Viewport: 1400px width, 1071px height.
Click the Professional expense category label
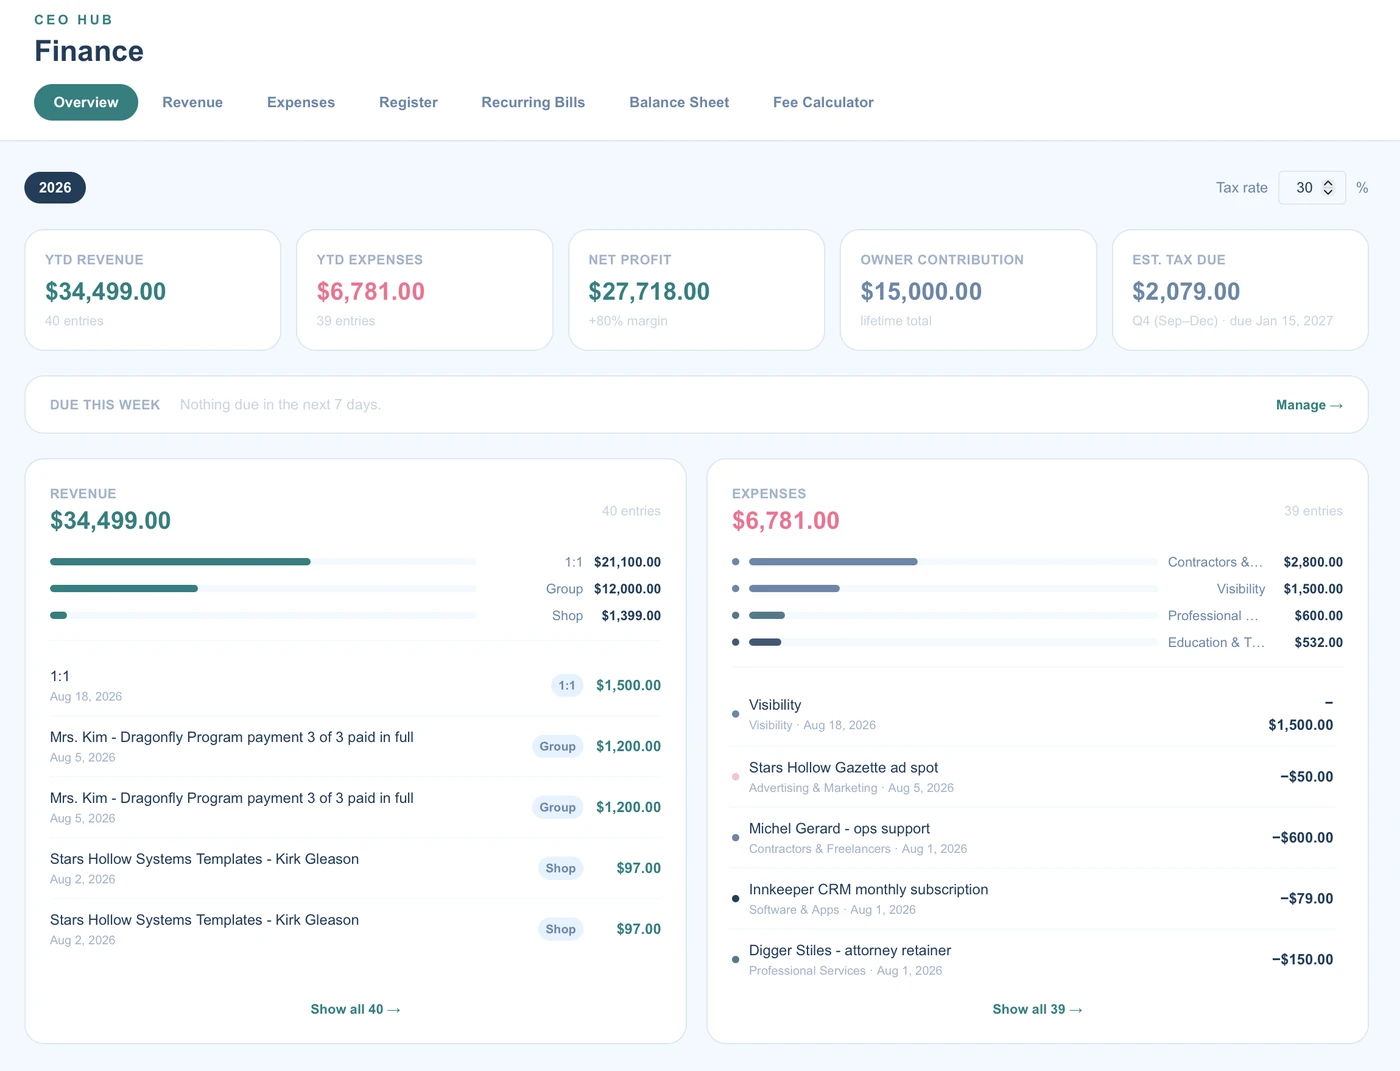coord(1213,616)
